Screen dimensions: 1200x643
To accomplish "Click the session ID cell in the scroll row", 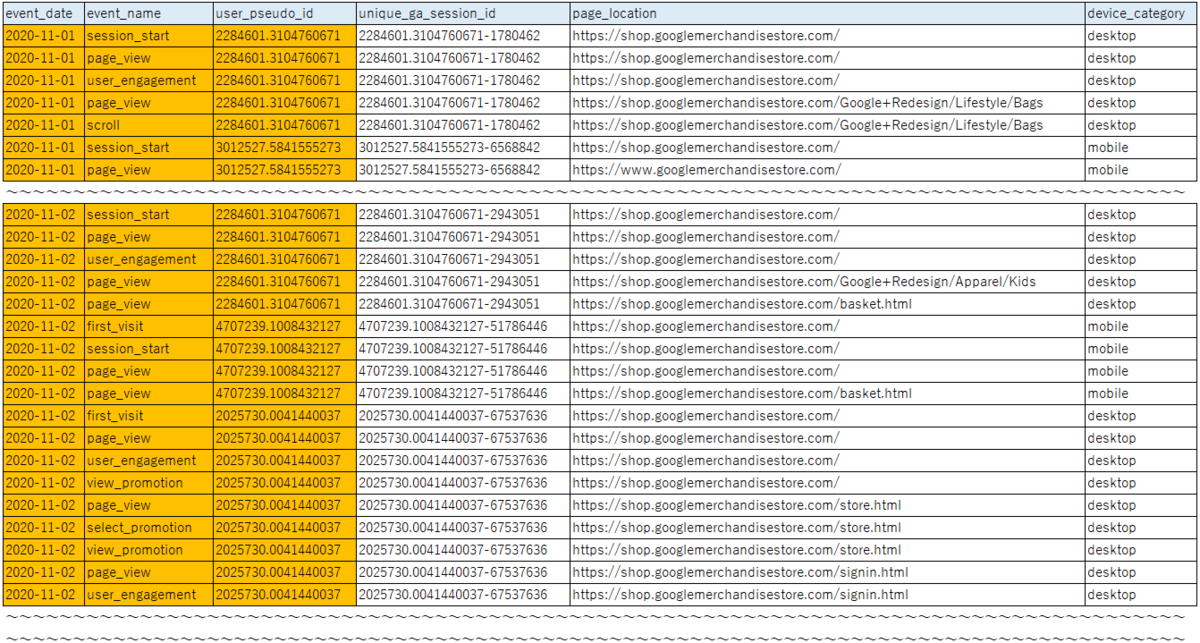I will tap(463, 125).
